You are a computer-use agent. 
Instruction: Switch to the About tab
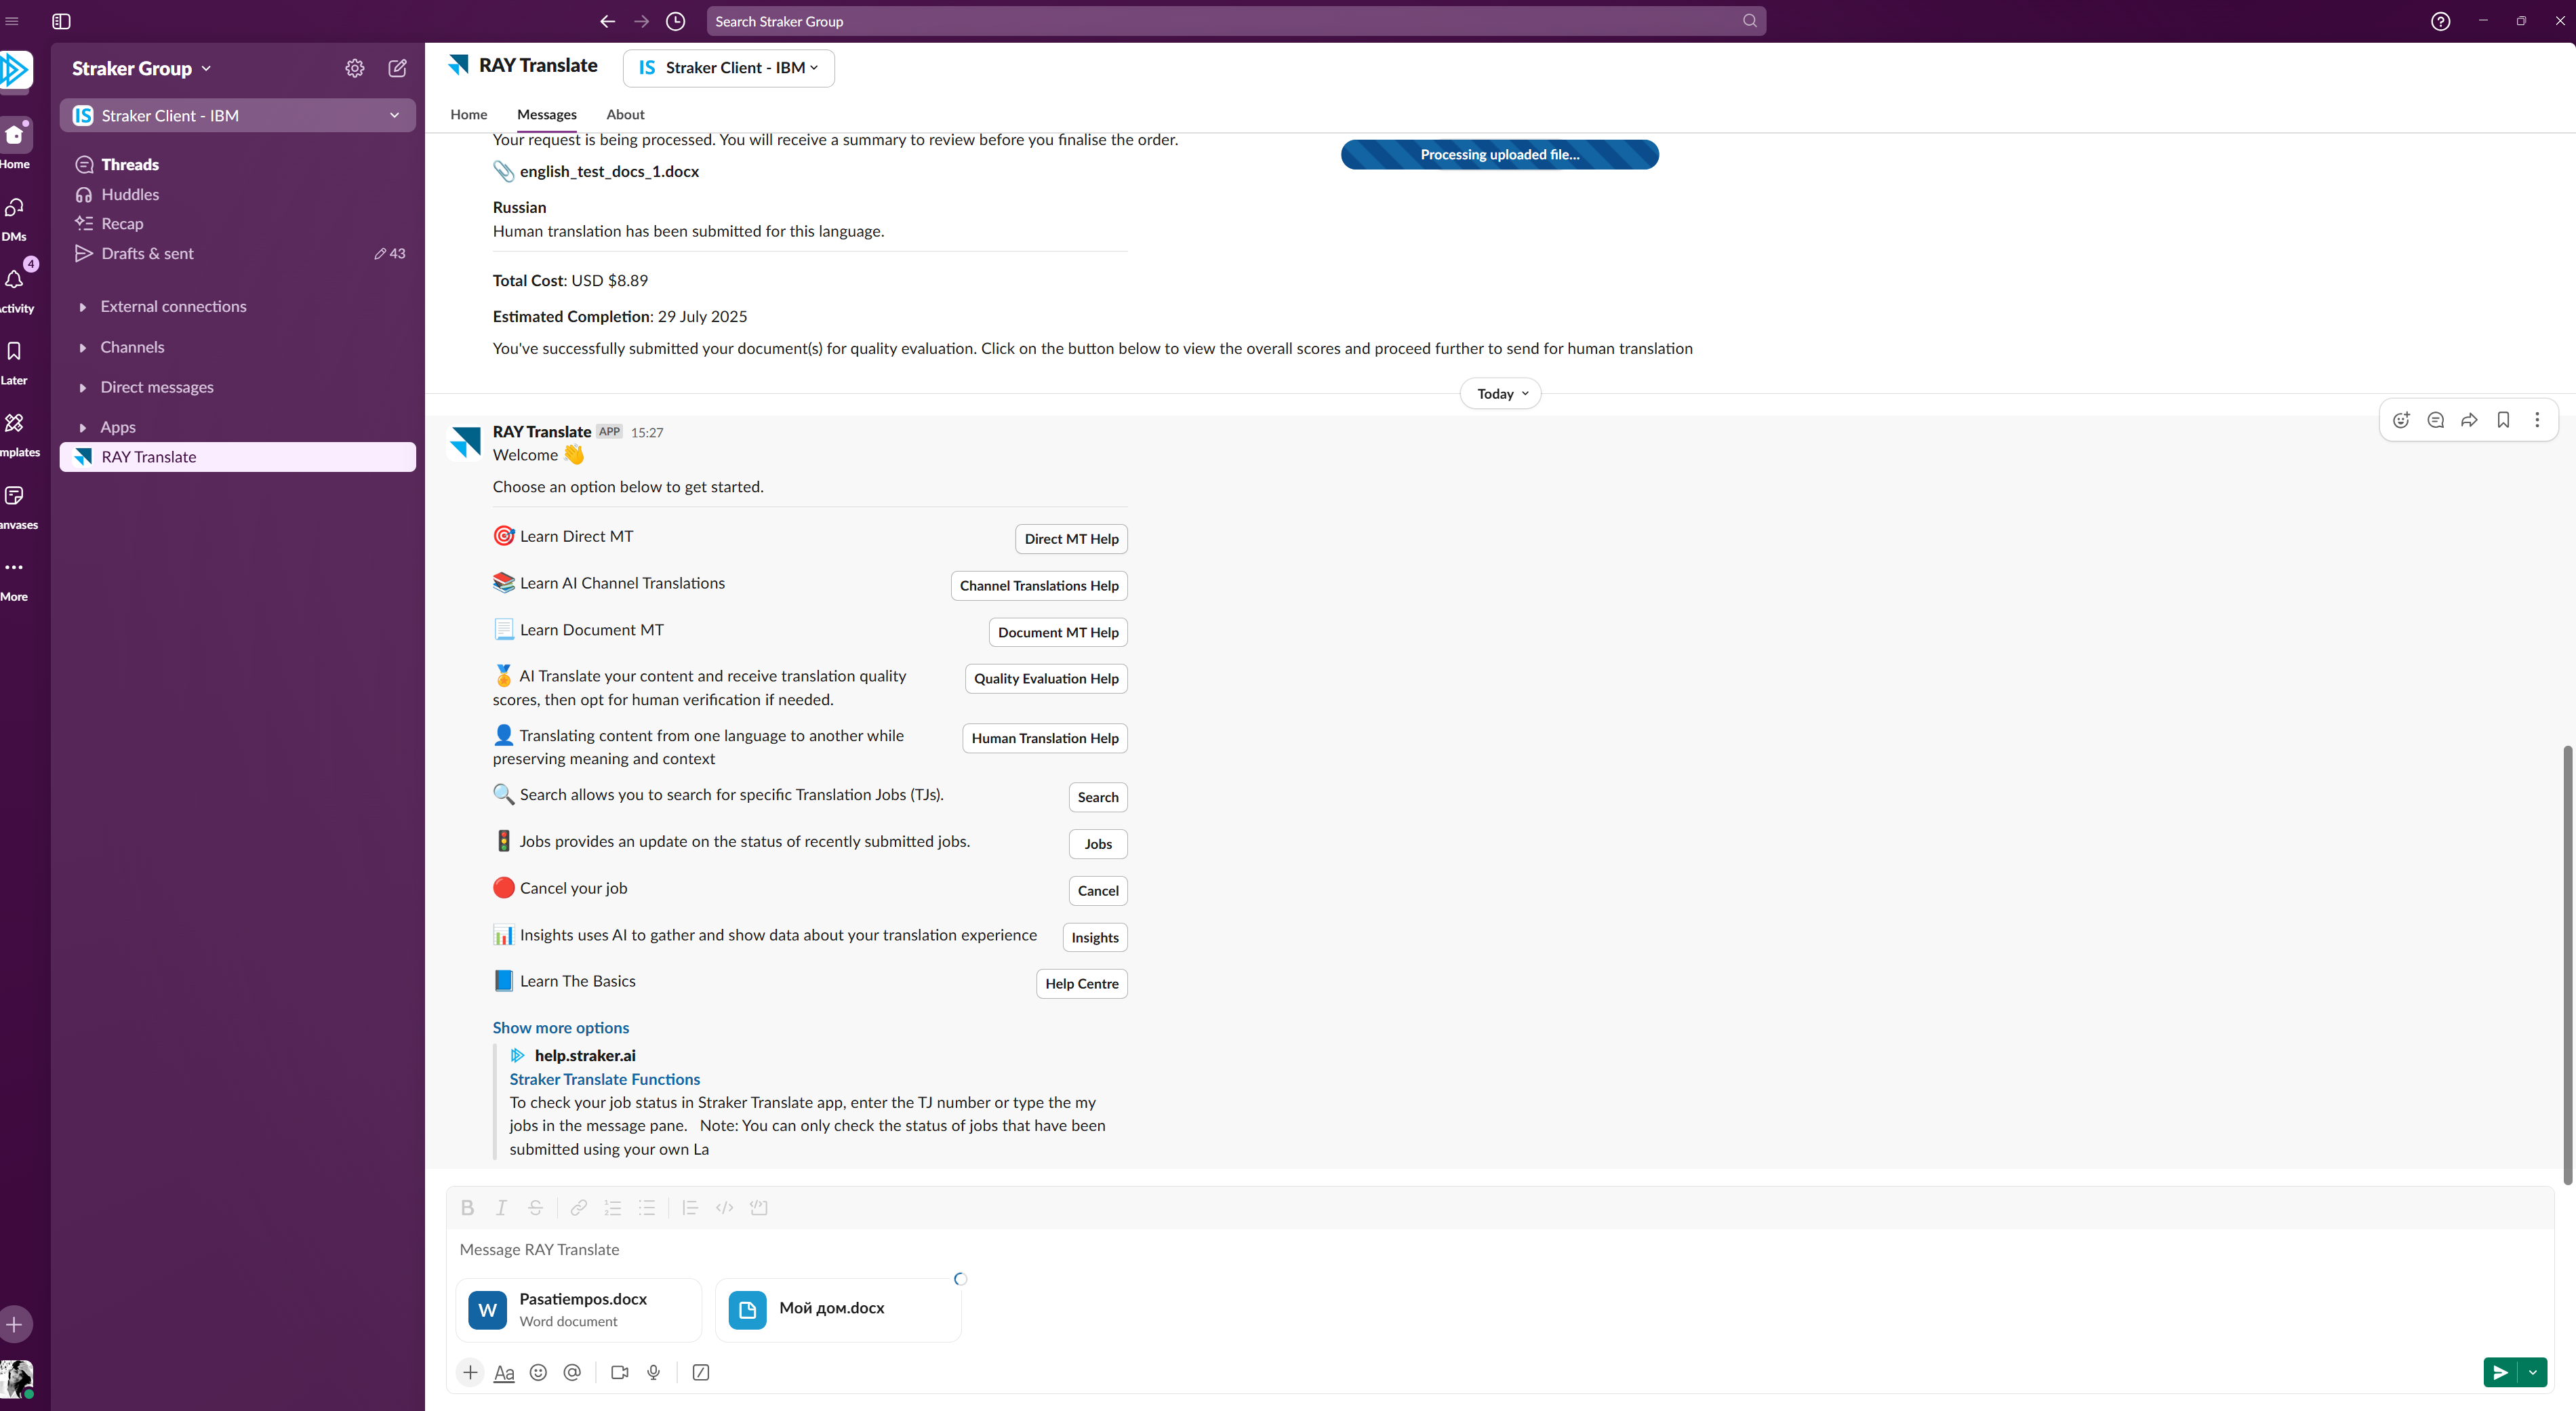point(625,114)
